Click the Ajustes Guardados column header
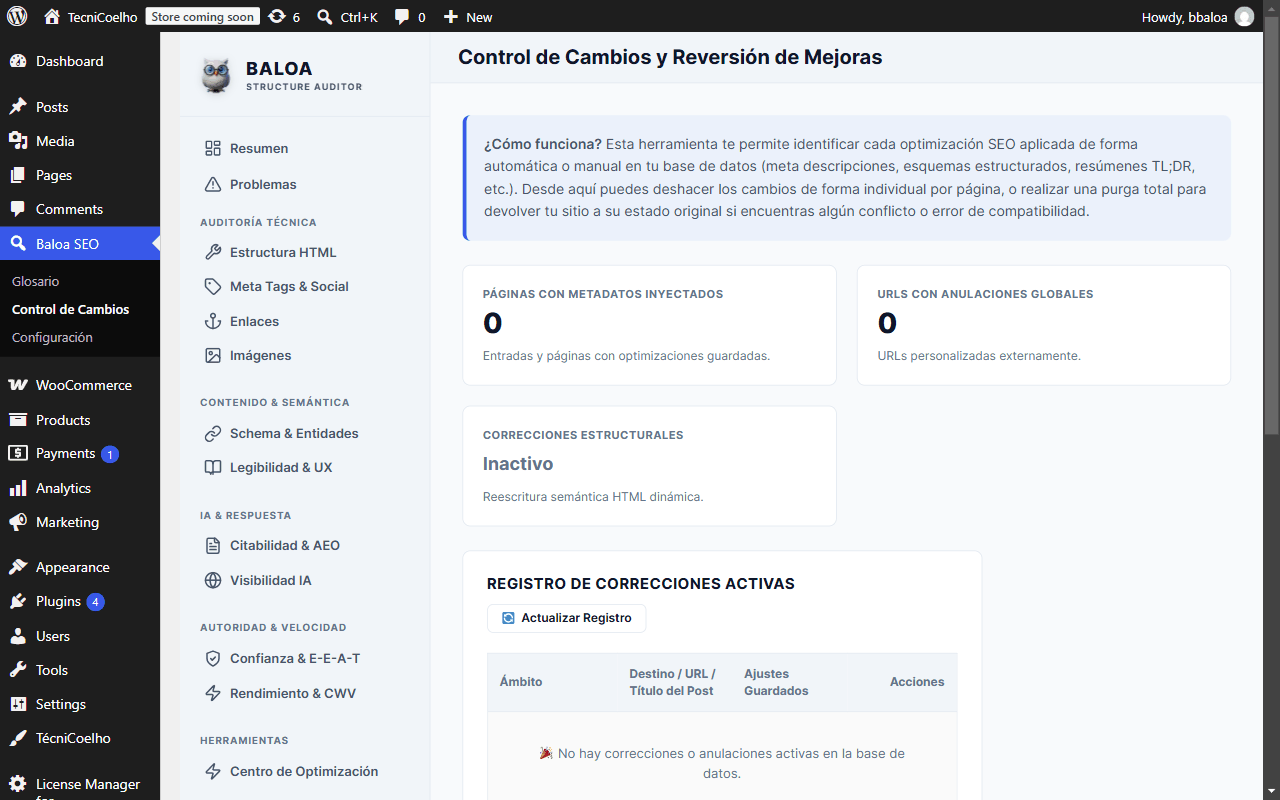Image resolution: width=1280 pixels, height=800 pixels. (776, 682)
